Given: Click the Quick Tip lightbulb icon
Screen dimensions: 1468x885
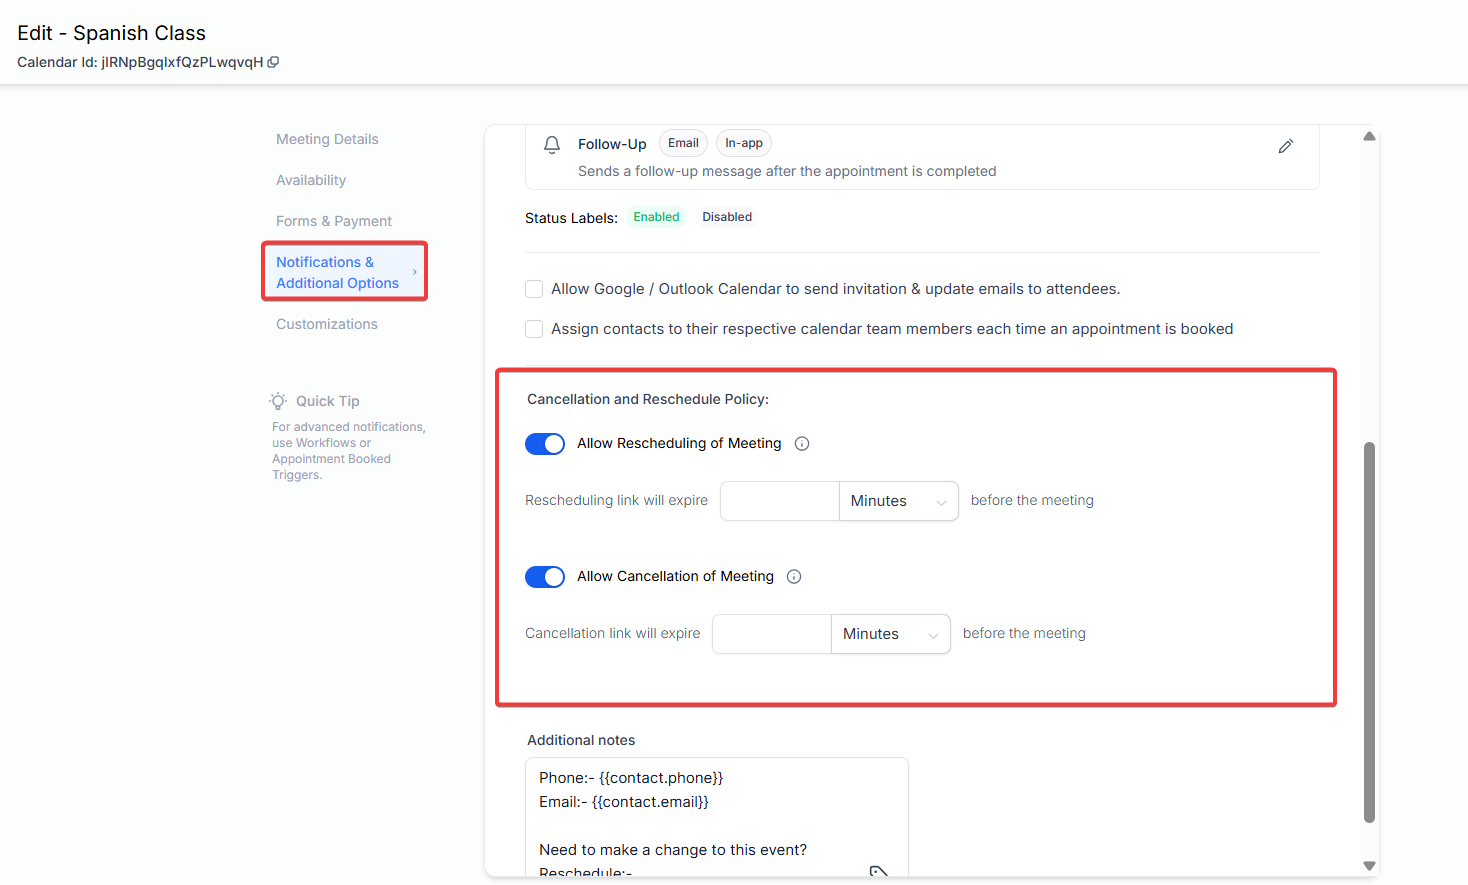Looking at the screenshot, I should tap(278, 401).
